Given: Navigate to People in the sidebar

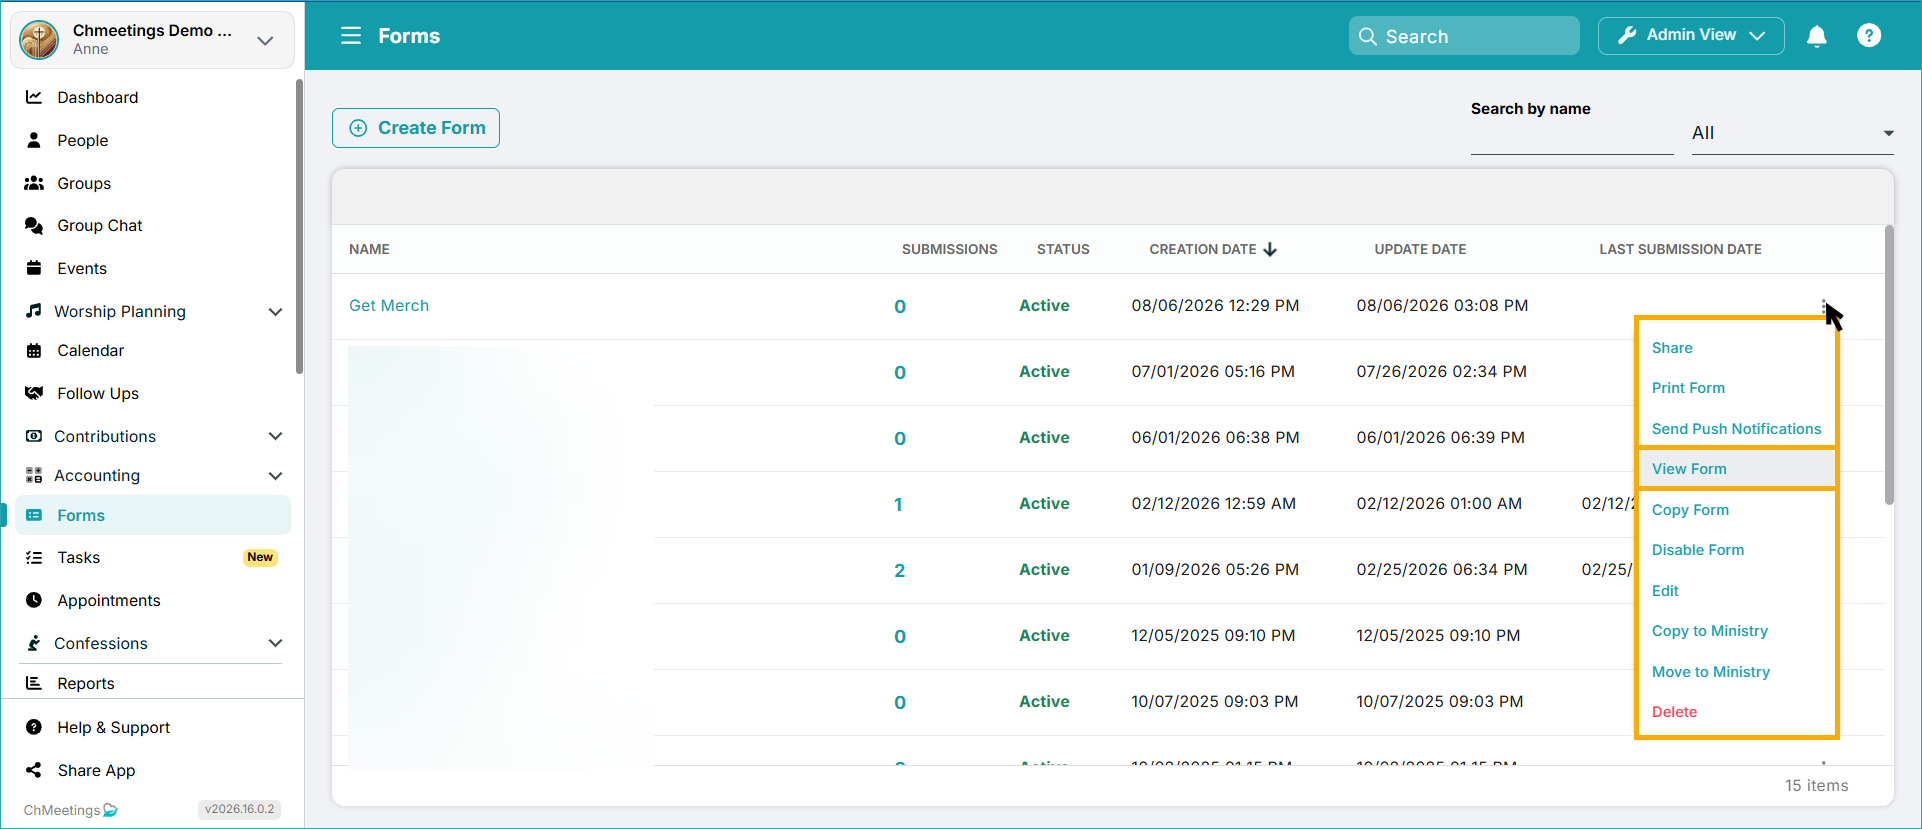Looking at the screenshot, I should coord(82,140).
